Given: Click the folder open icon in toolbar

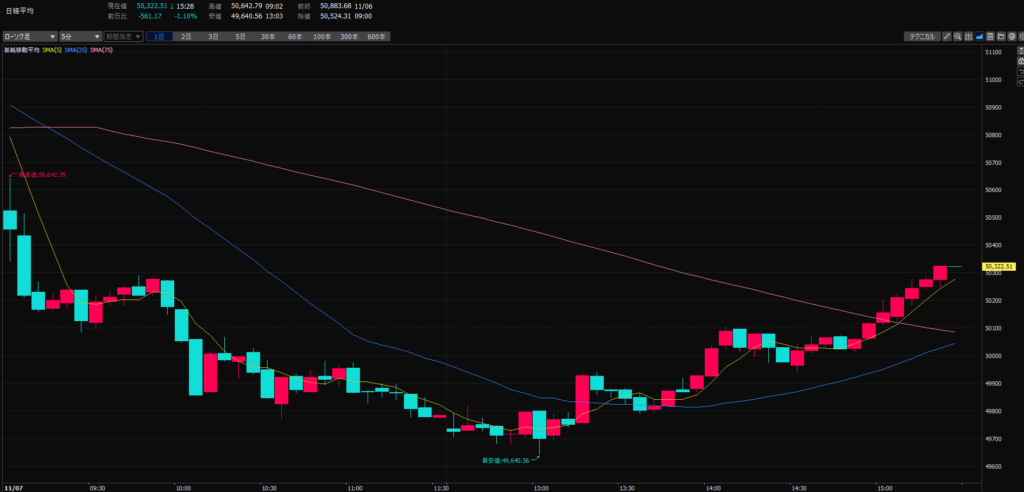Looking at the screenshot, I should pos(1001,36).
